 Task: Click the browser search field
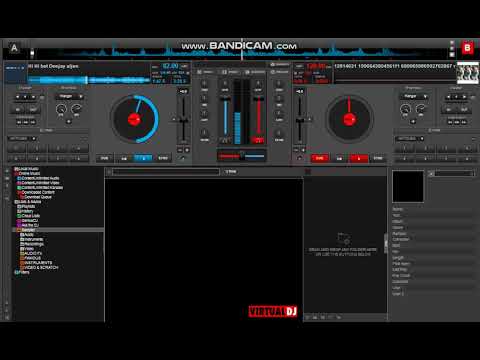click(x=166, y=172)
